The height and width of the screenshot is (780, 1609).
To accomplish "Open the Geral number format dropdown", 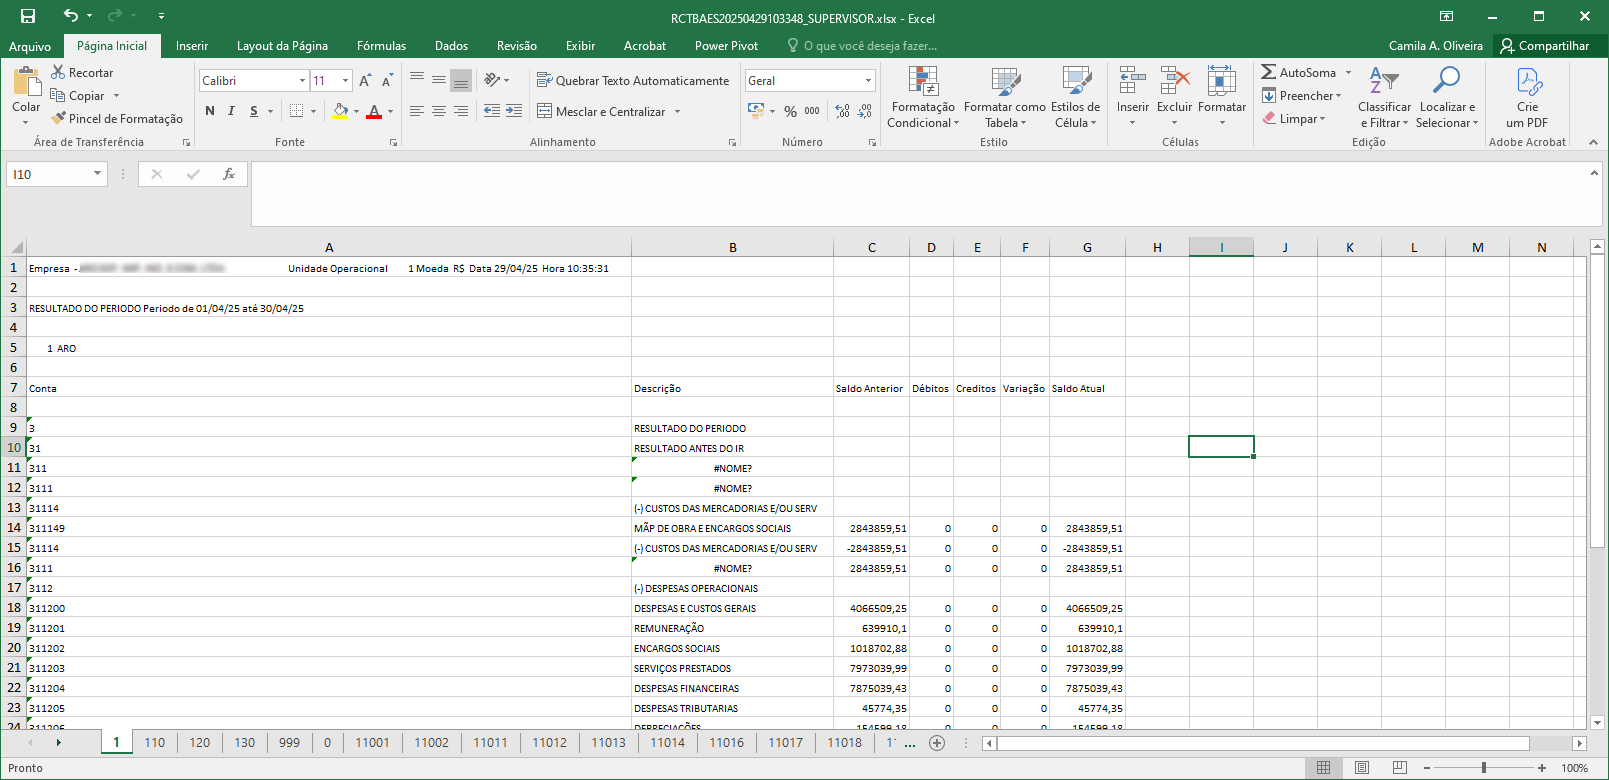I will coord(868,81).
